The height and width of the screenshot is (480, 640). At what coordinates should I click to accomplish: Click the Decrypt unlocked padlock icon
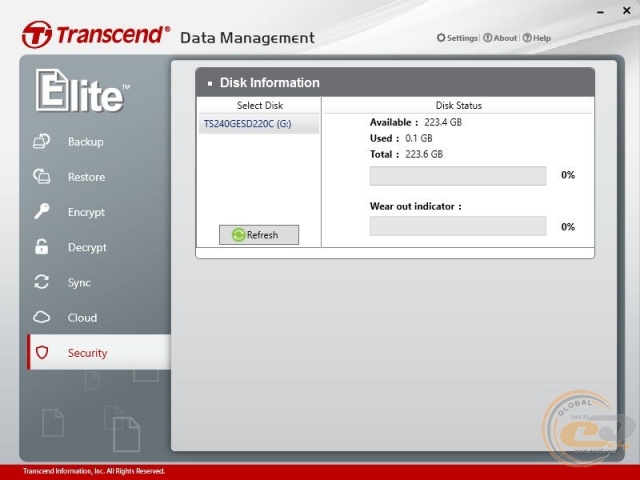point(41,247)
